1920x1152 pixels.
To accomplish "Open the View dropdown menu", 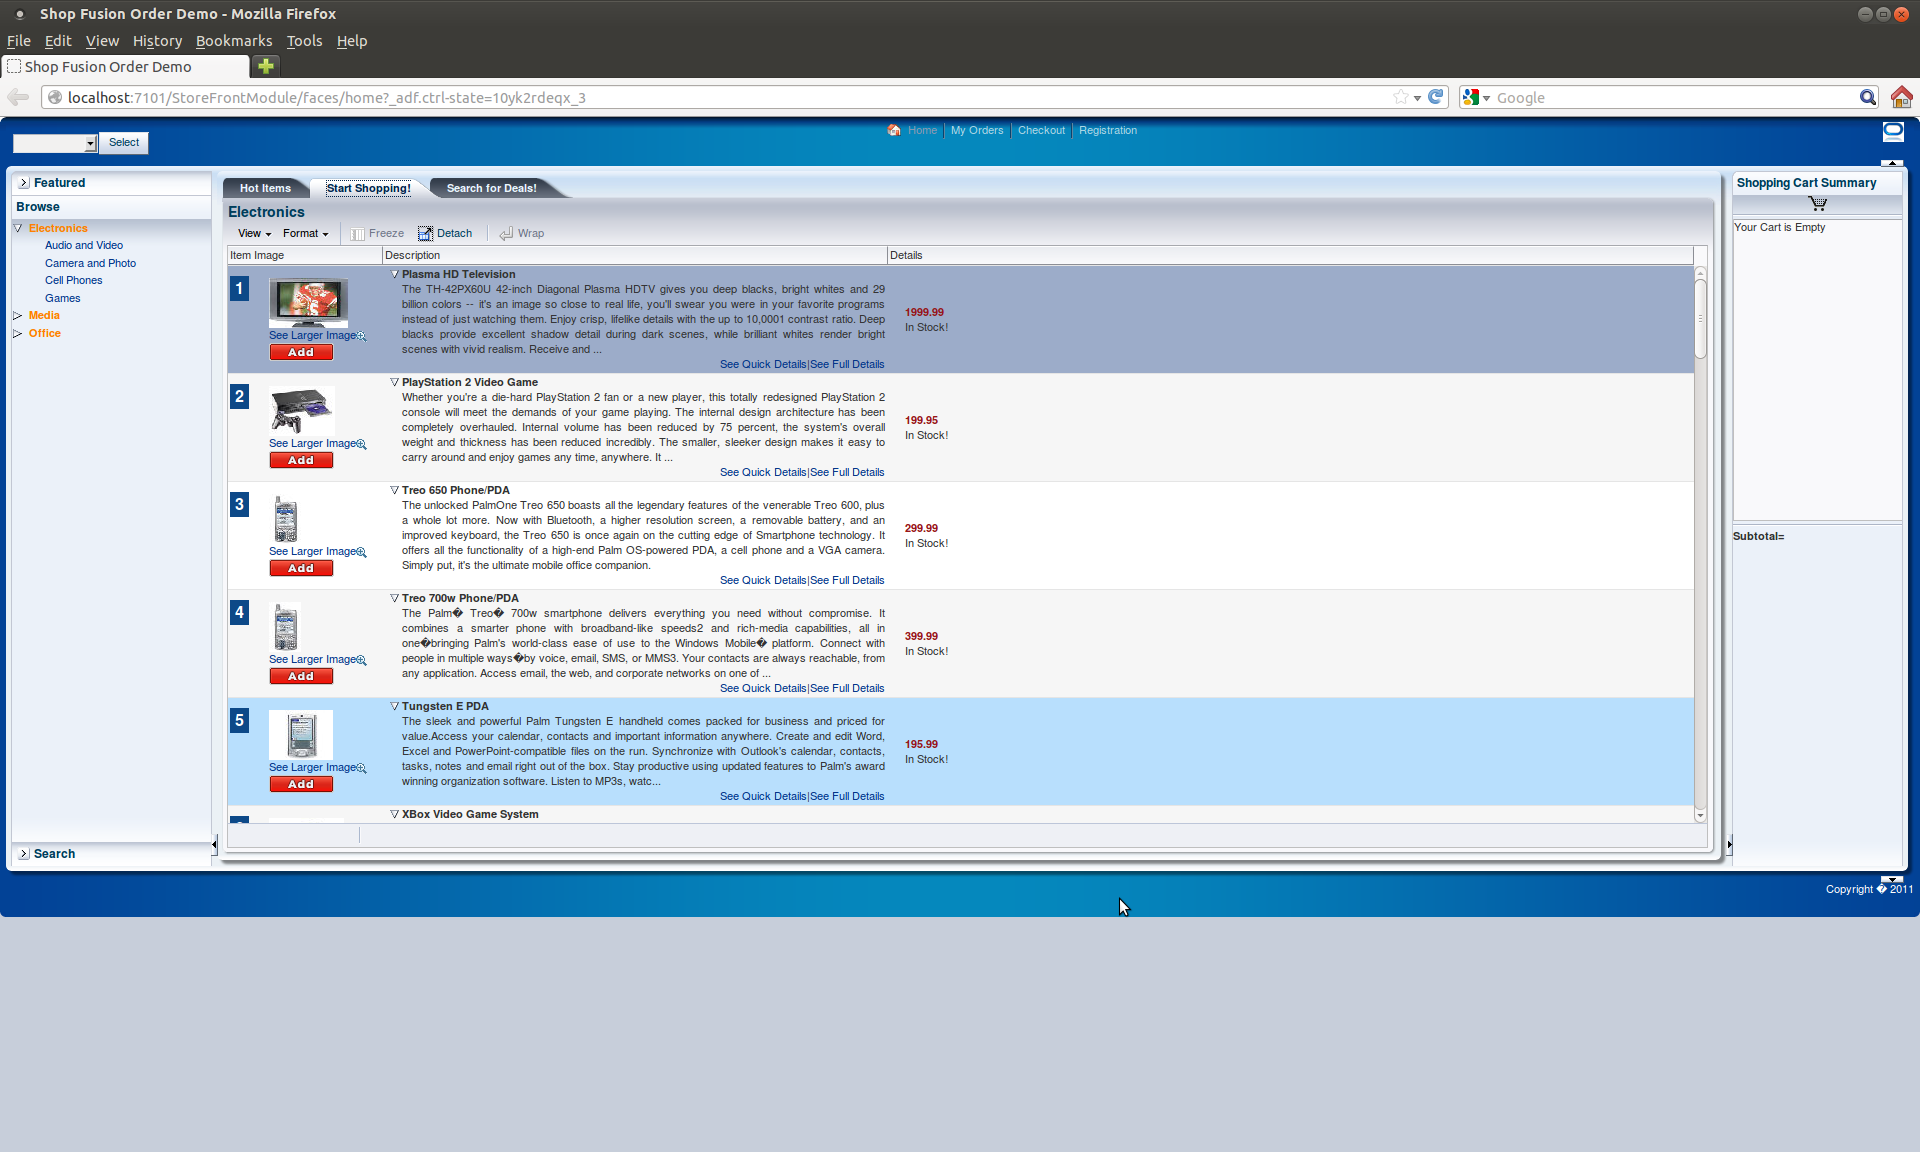I will (x=252, y=233).
